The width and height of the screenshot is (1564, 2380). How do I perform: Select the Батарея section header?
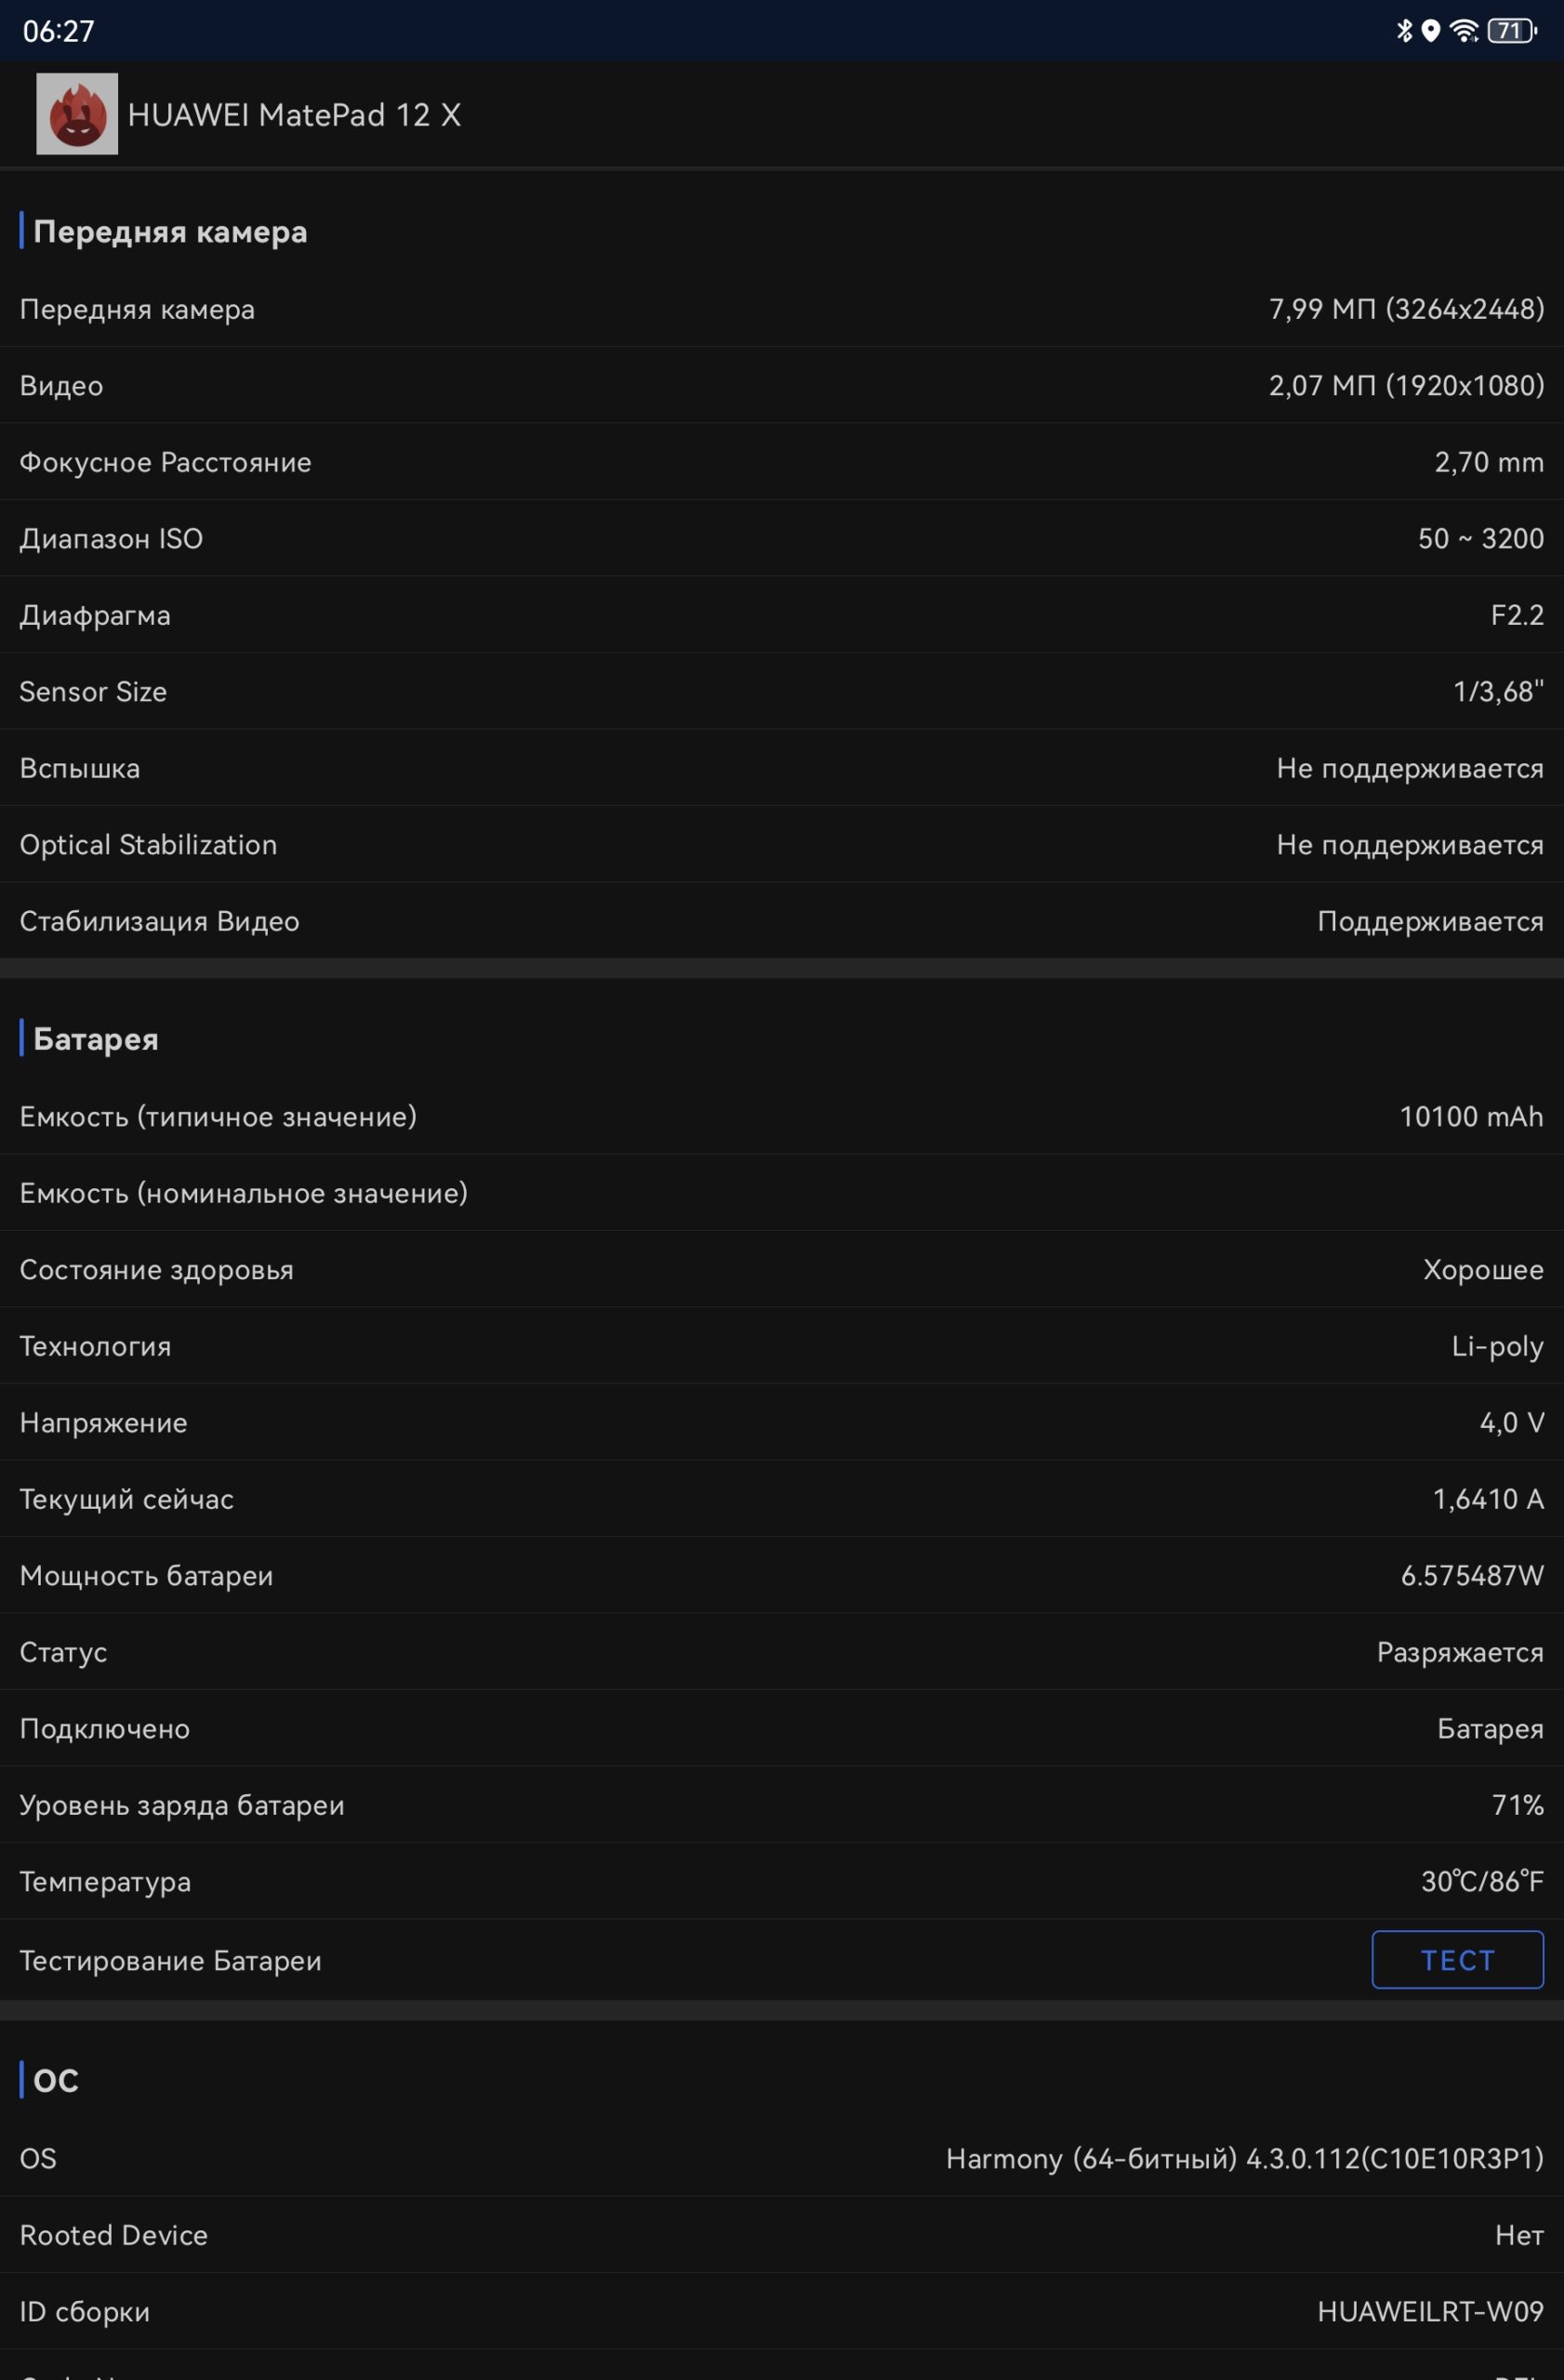[96, 1039]
